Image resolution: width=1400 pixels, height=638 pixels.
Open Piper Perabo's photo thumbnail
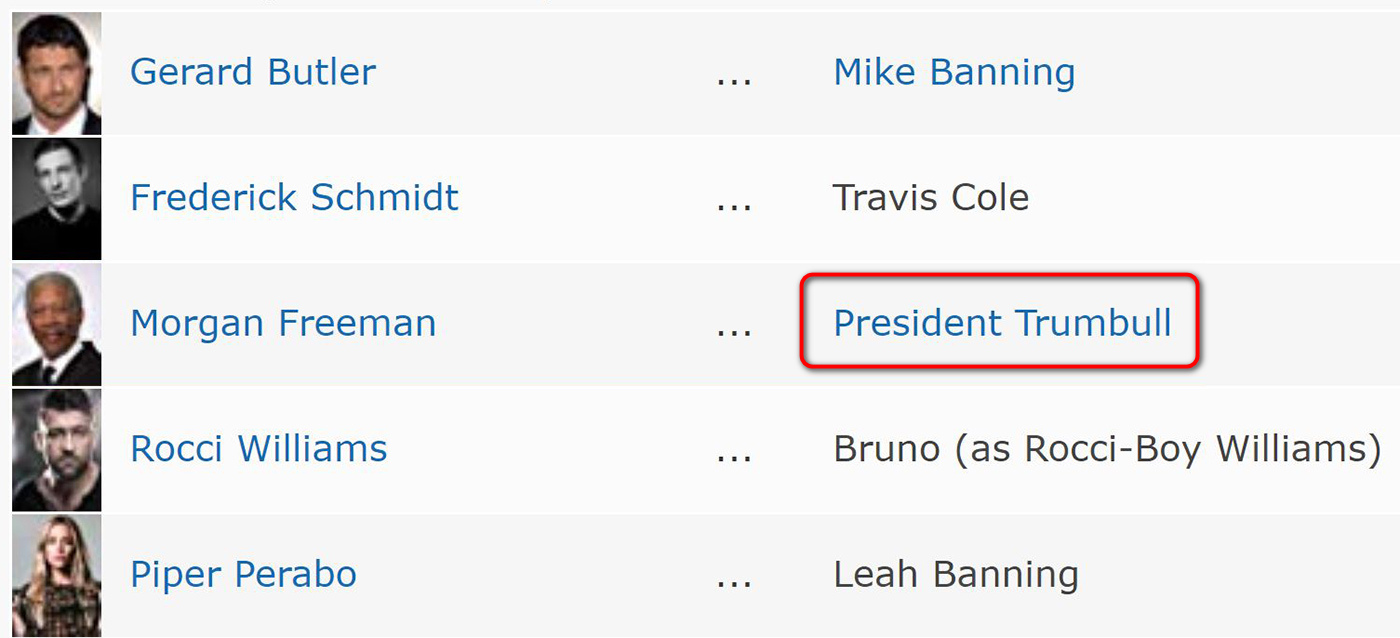tap(56, 575)
